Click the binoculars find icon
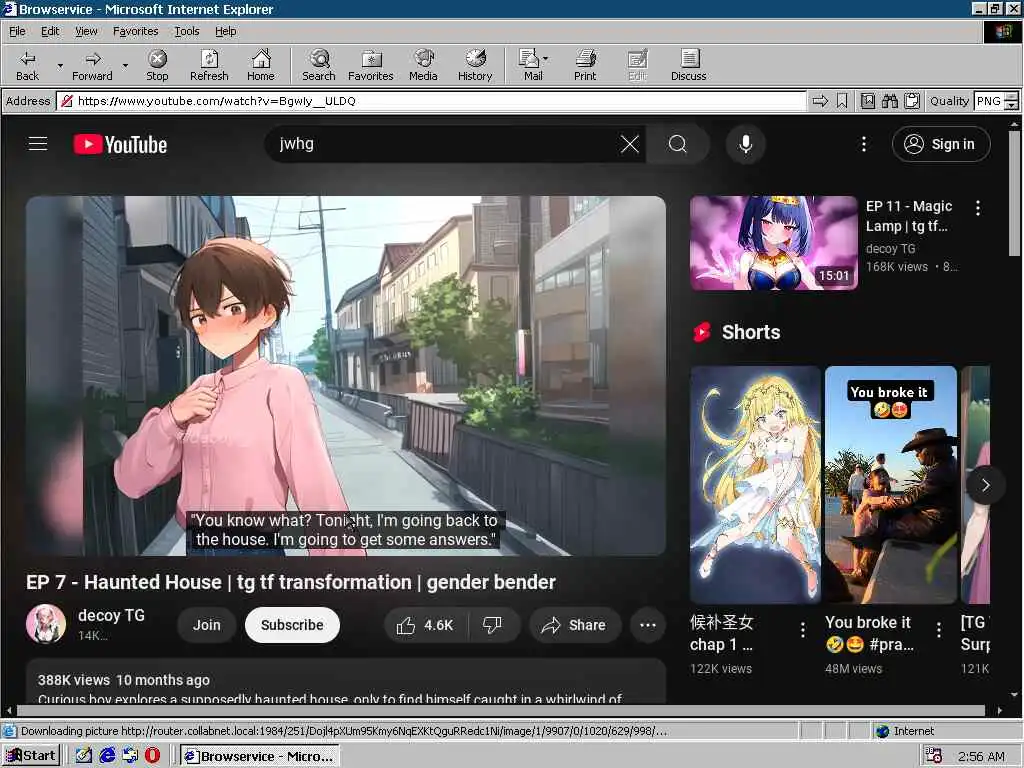The image size is (1024, 768). click(x=889, y=101)
